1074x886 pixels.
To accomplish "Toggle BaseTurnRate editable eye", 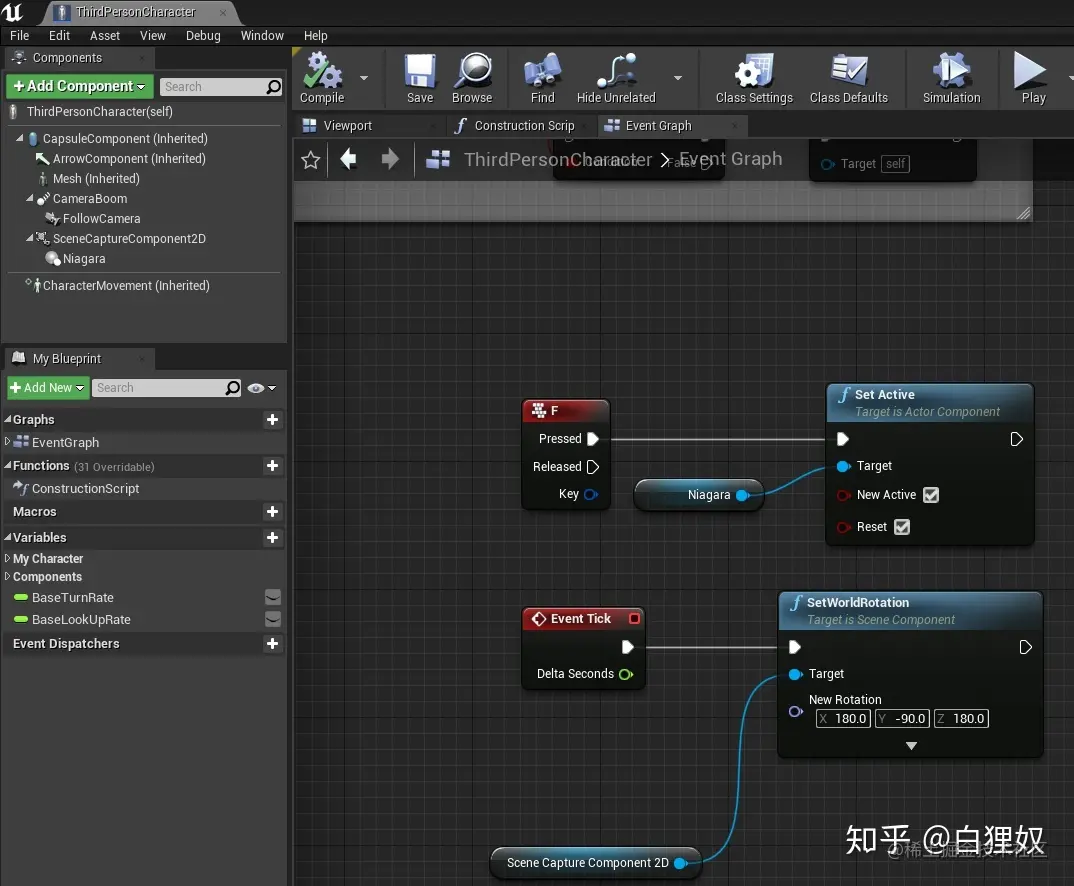I will click(x=273, y=598).
